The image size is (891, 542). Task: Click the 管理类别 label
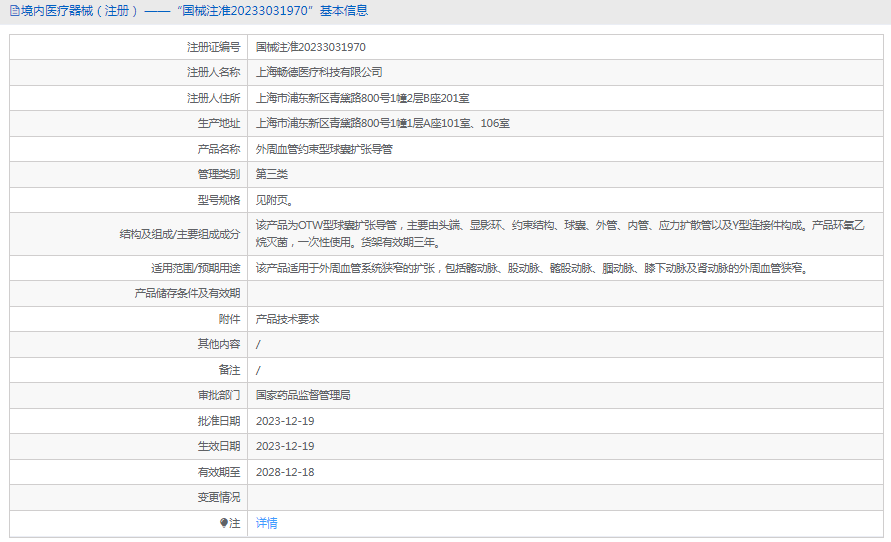[x=219, y=174]
